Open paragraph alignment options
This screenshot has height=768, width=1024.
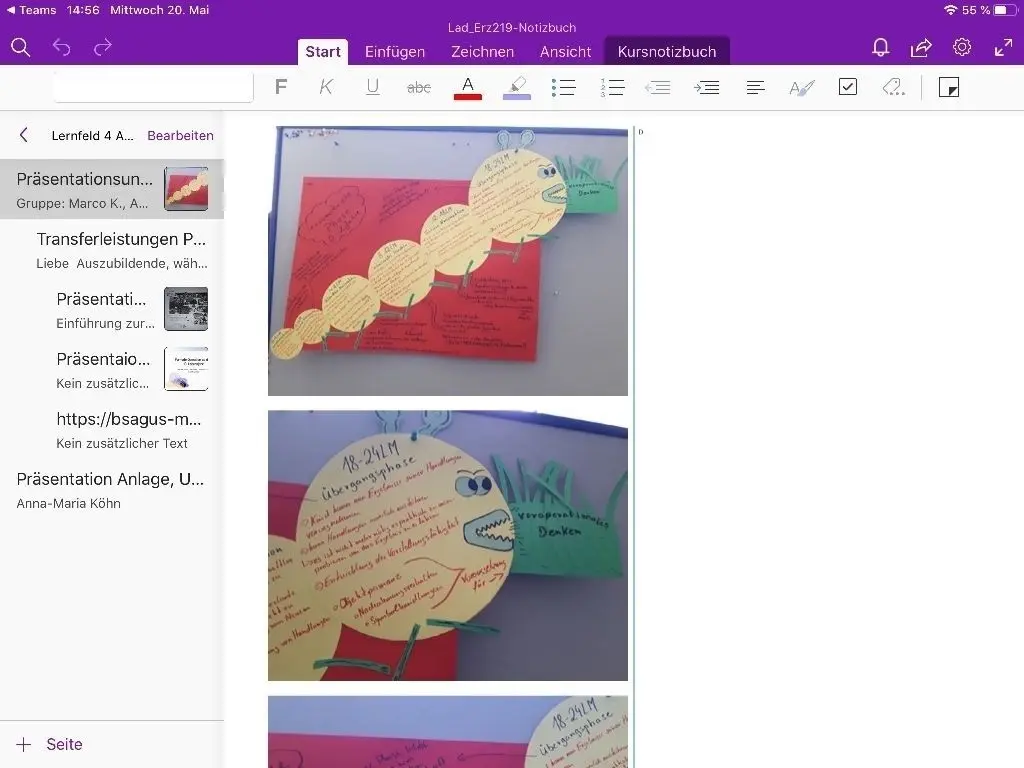[756, 88]
